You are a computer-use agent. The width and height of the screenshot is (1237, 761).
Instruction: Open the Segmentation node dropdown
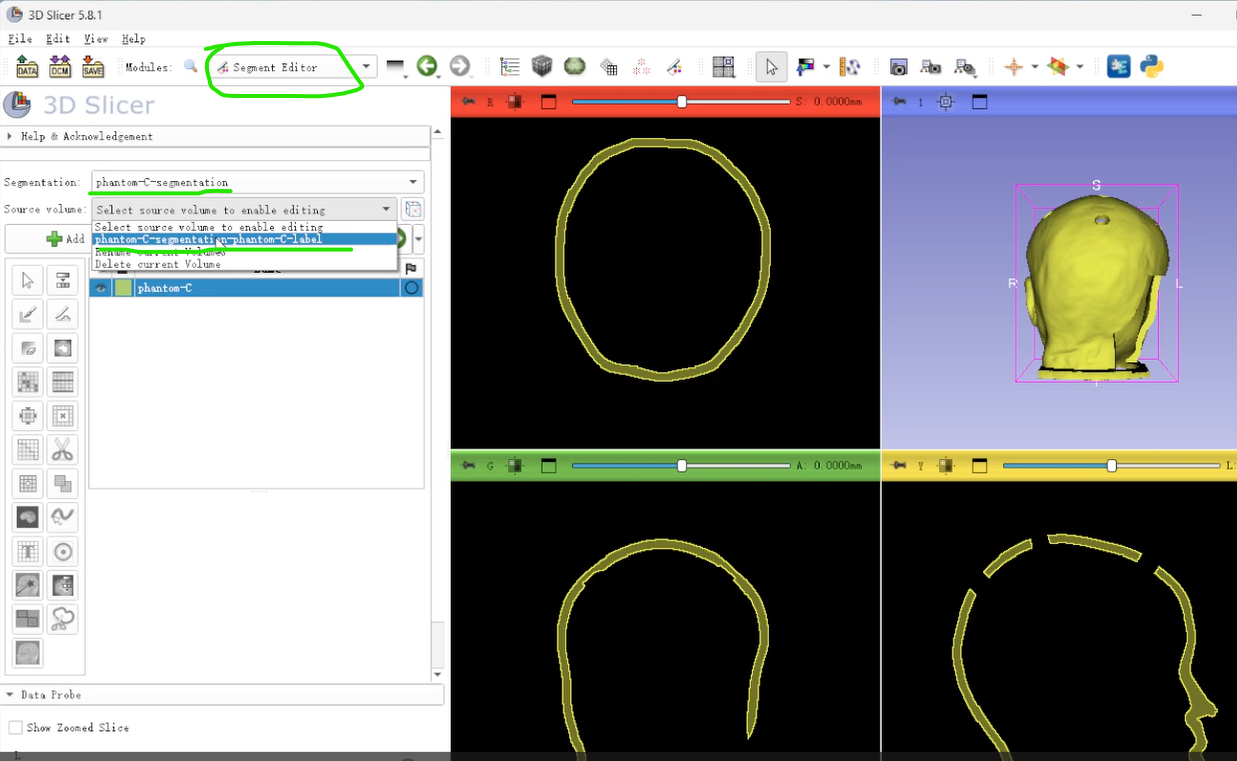258,182
